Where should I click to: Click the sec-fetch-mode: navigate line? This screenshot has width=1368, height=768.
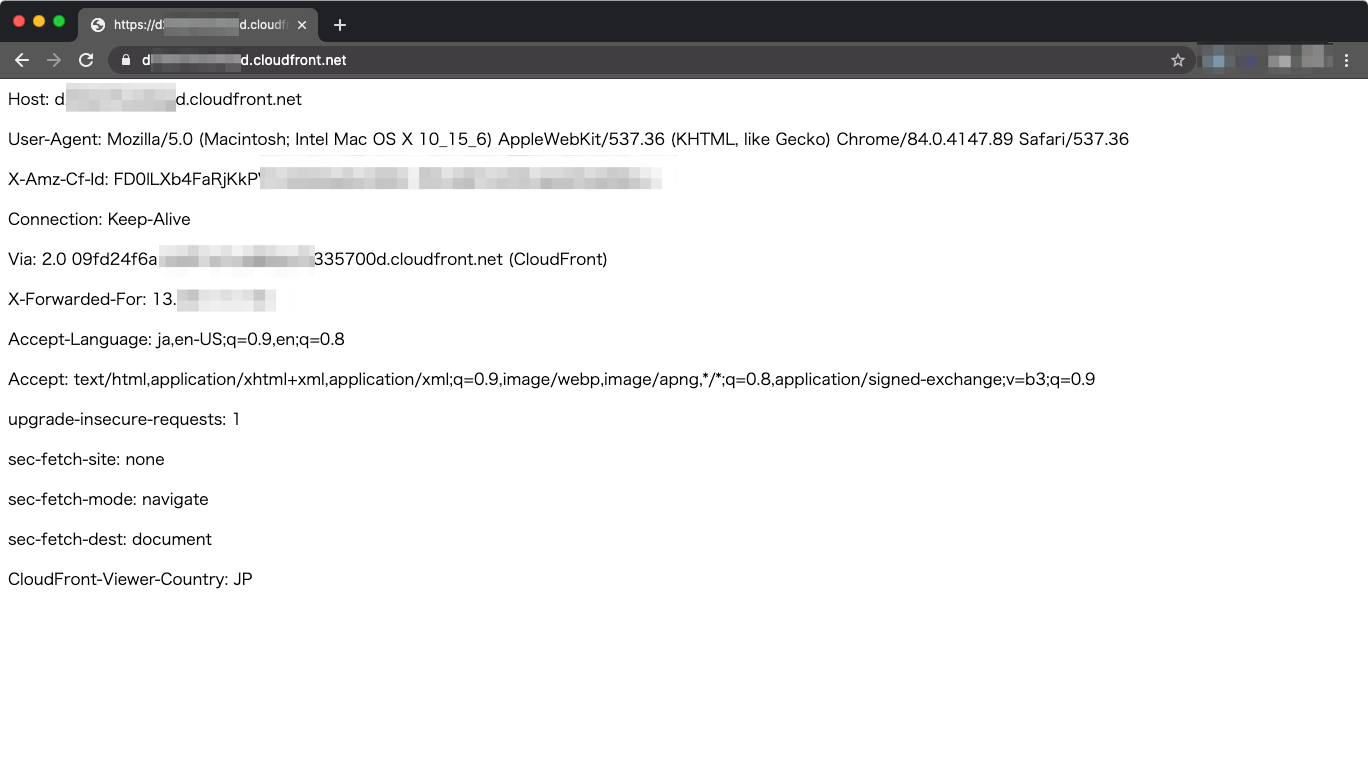click(x=108, y=499)
